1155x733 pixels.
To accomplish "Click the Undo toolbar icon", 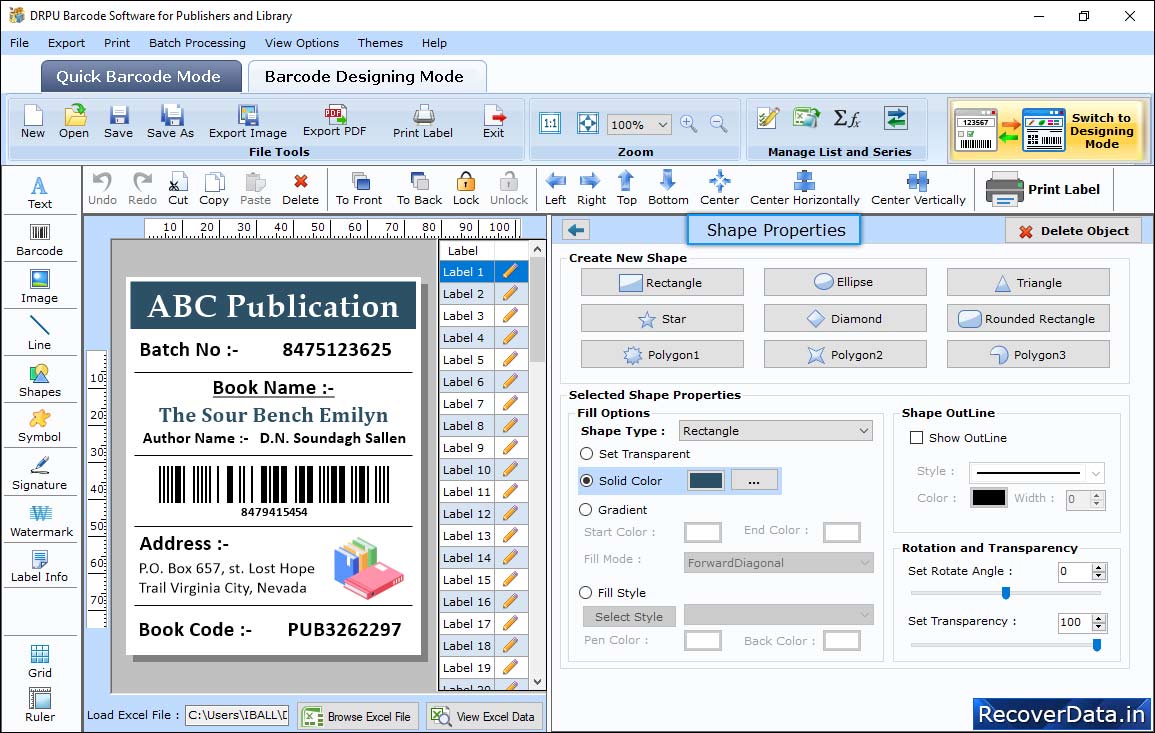I will coord(102,189).
